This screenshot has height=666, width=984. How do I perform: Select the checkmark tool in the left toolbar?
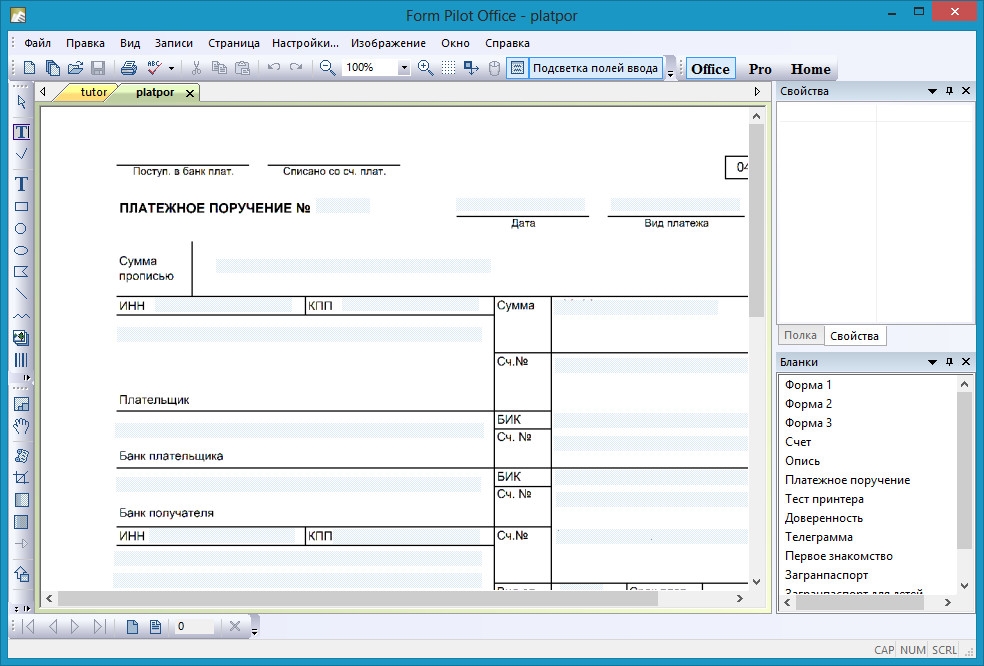[x=21, y=153]
